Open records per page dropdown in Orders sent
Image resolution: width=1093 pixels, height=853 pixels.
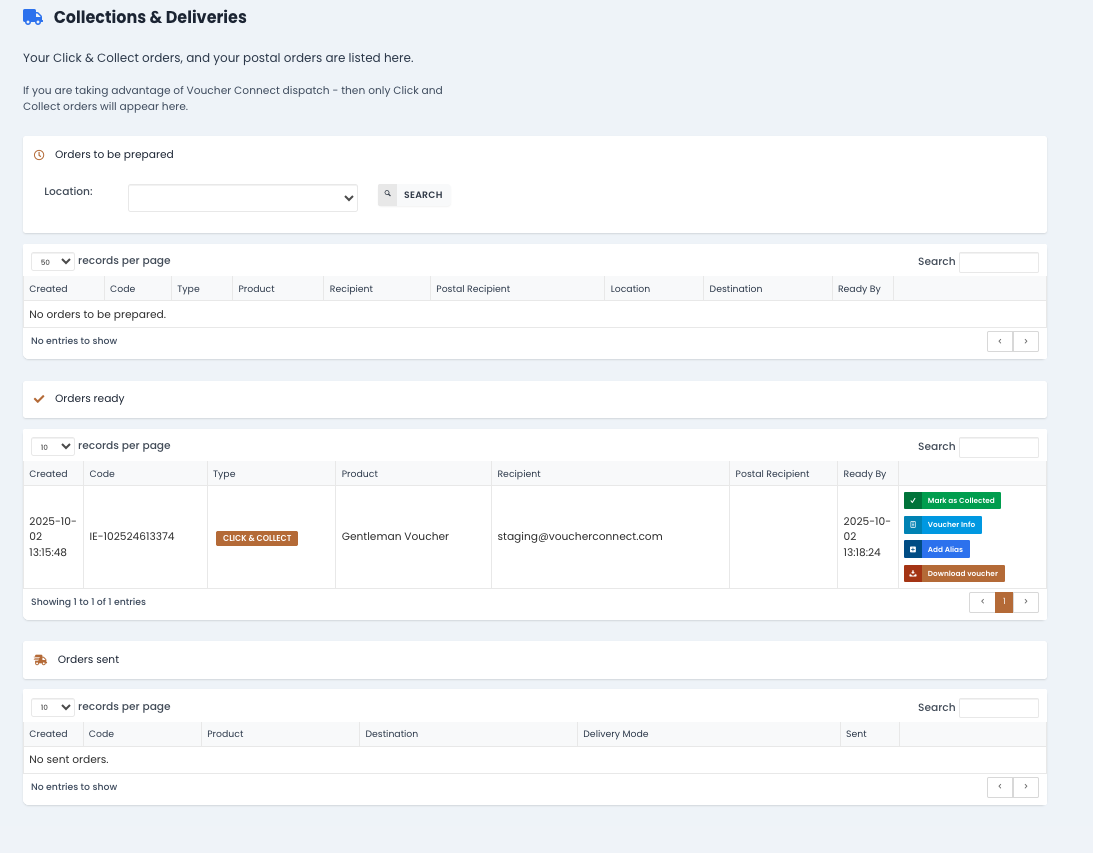53,707
